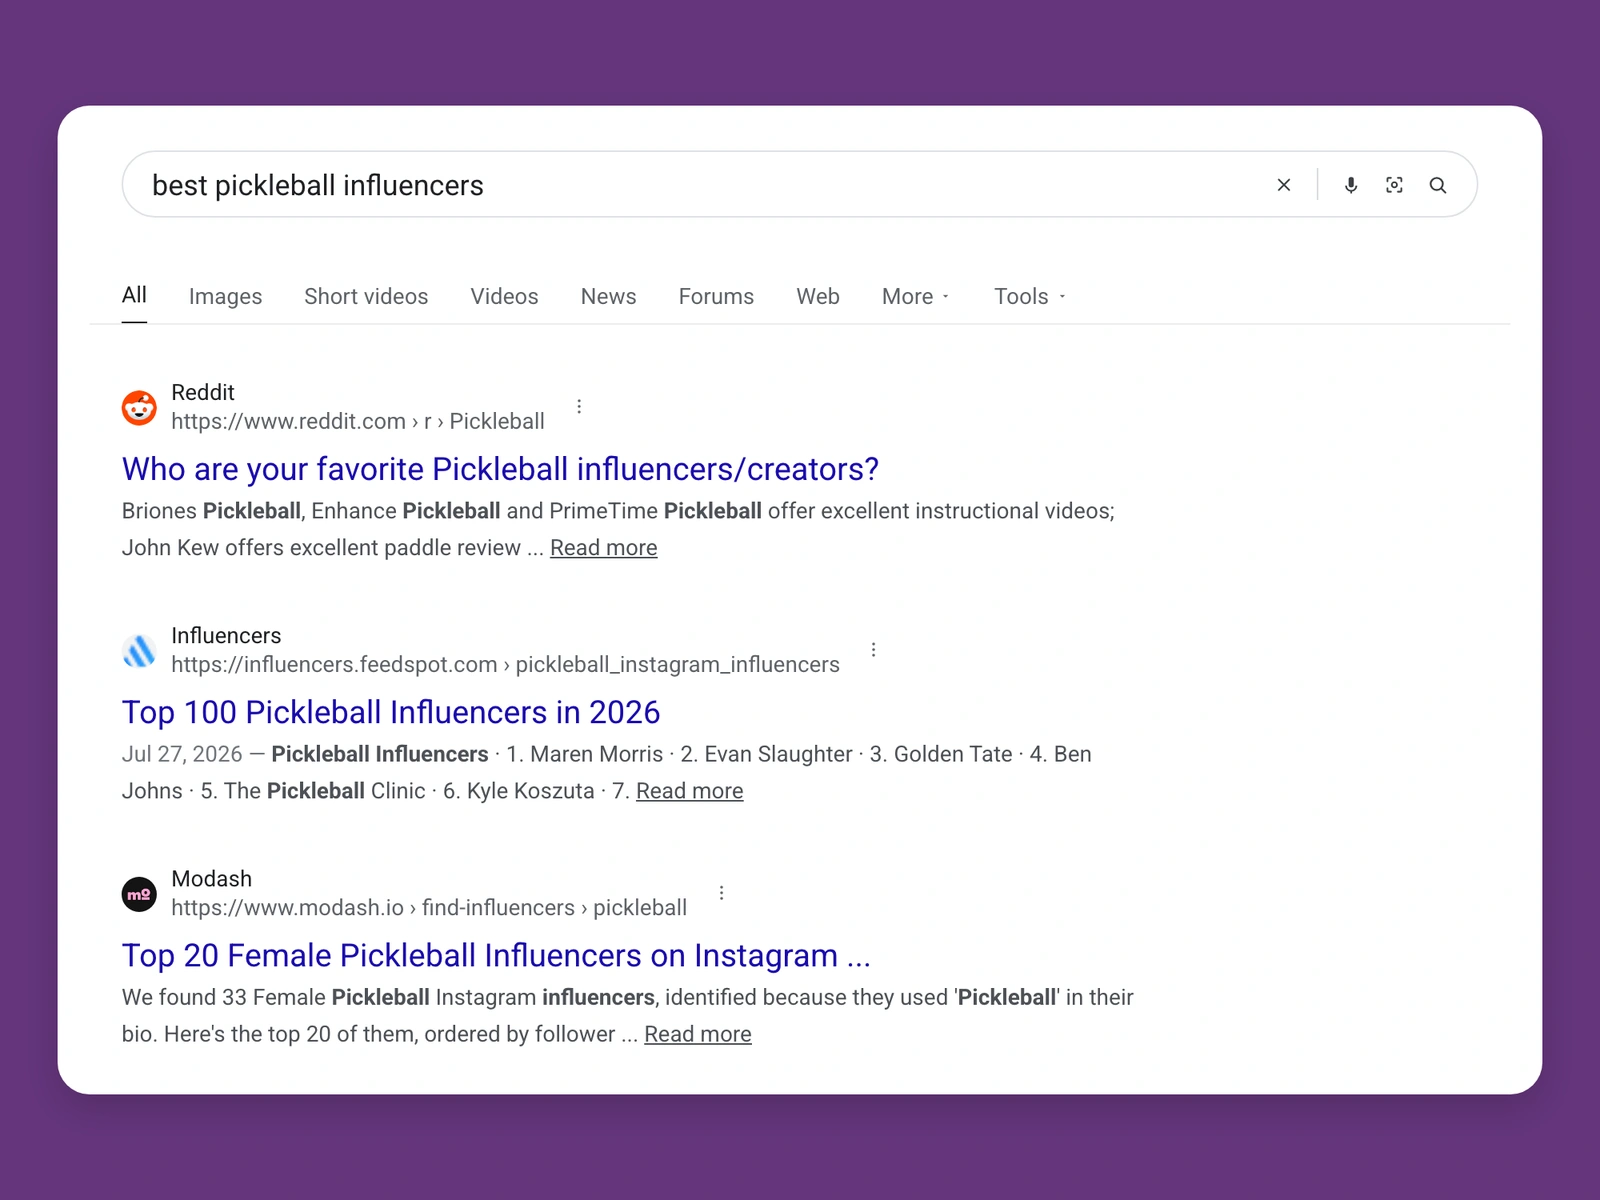The width and height of the screenshot is (1600, 1200).
Task: Switch to the Videos tab
Action: click(x=504, y=296)
